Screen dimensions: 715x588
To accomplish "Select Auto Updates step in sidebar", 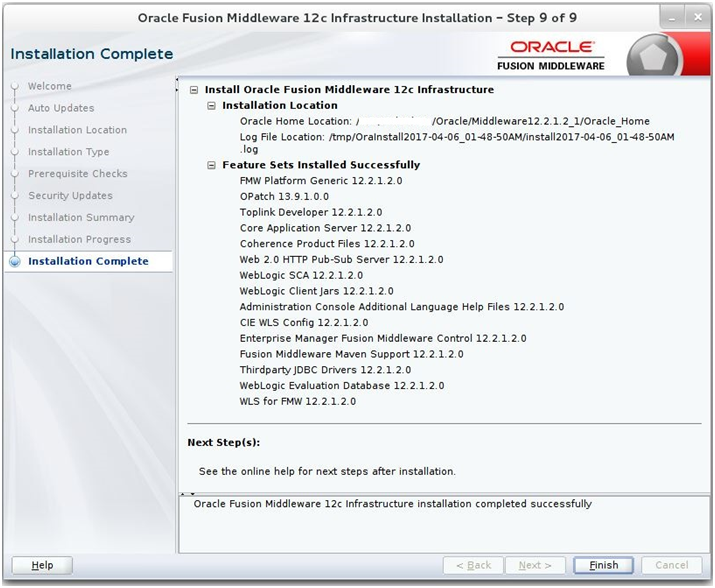I will coord(61,108).
